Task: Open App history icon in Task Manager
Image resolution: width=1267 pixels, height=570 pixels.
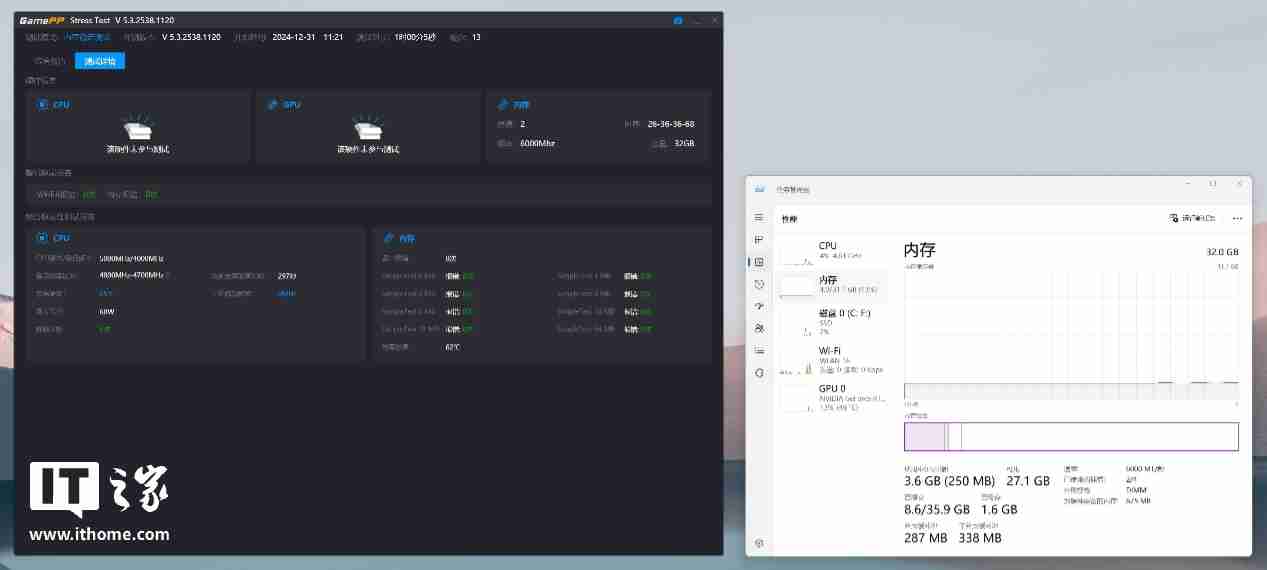Action: (x=759, y=285)
